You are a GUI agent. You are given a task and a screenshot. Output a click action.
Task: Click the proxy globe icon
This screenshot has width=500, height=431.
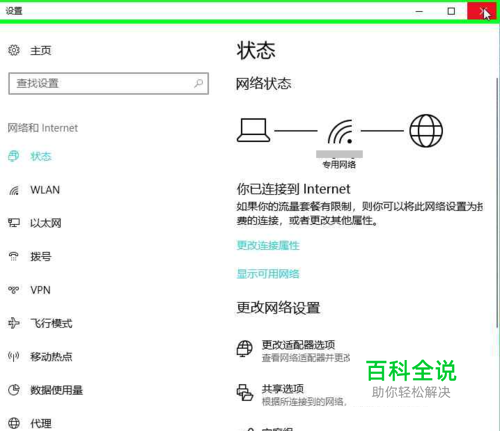[x=14, y=423]
